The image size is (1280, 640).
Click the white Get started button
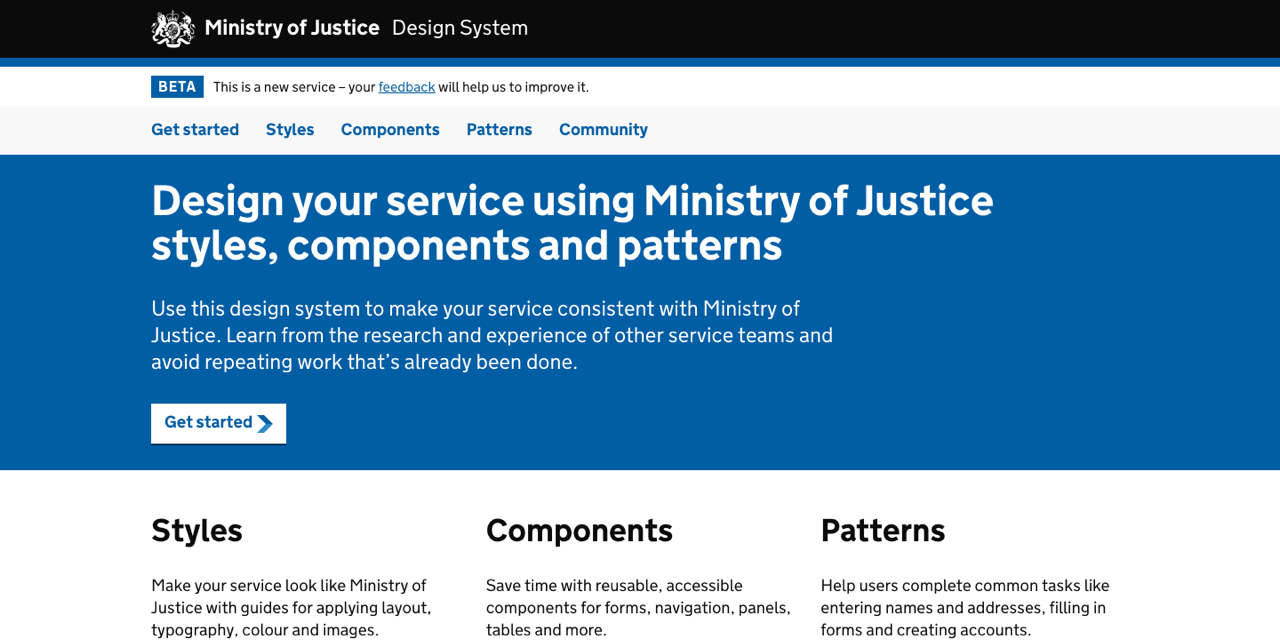pyautogui.click(x=218, y=423)
